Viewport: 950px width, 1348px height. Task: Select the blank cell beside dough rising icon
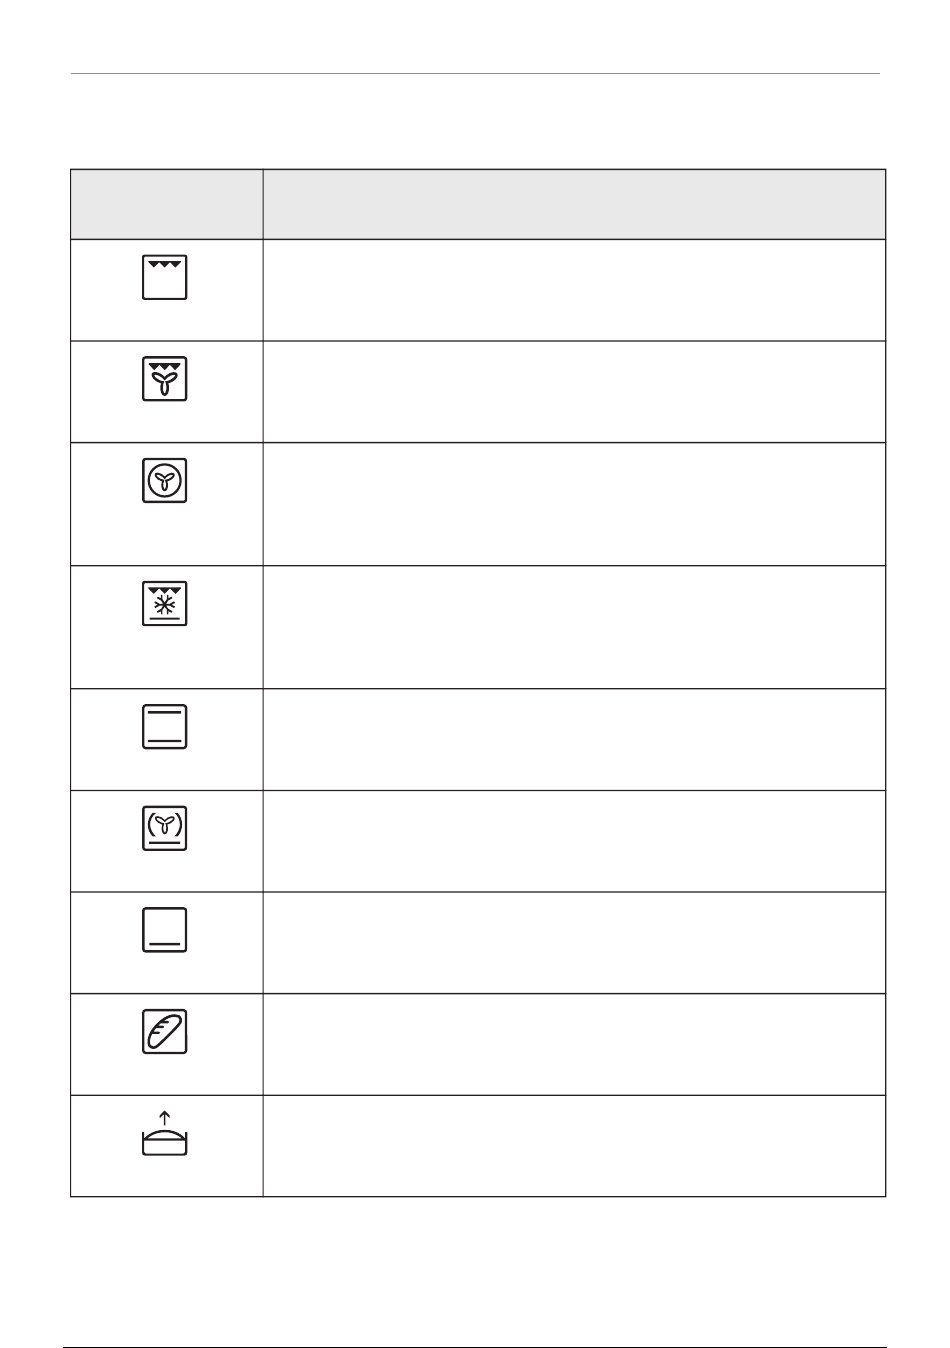tap(574, 1146)
